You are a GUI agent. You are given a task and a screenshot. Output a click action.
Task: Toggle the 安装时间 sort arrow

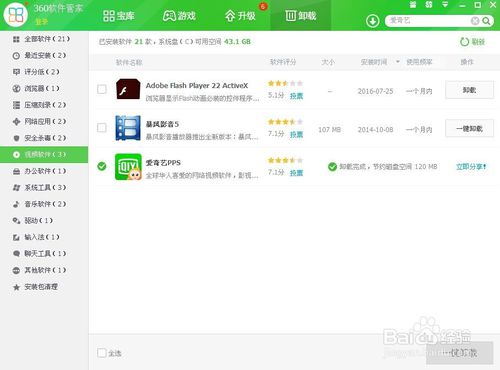tap(397, 62)
